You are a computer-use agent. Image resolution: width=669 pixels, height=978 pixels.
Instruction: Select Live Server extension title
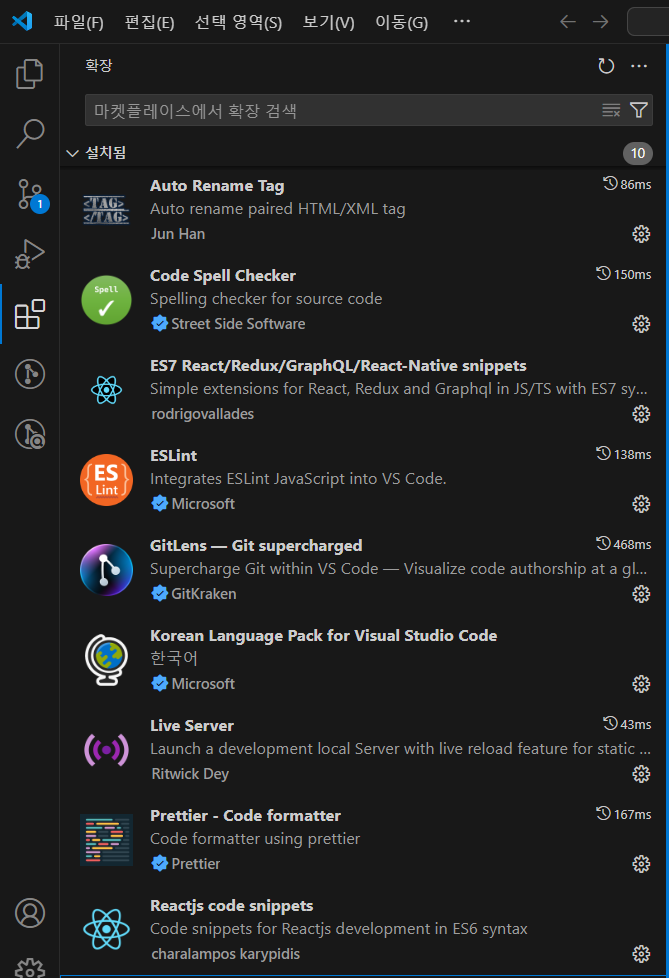click(192, 726)
